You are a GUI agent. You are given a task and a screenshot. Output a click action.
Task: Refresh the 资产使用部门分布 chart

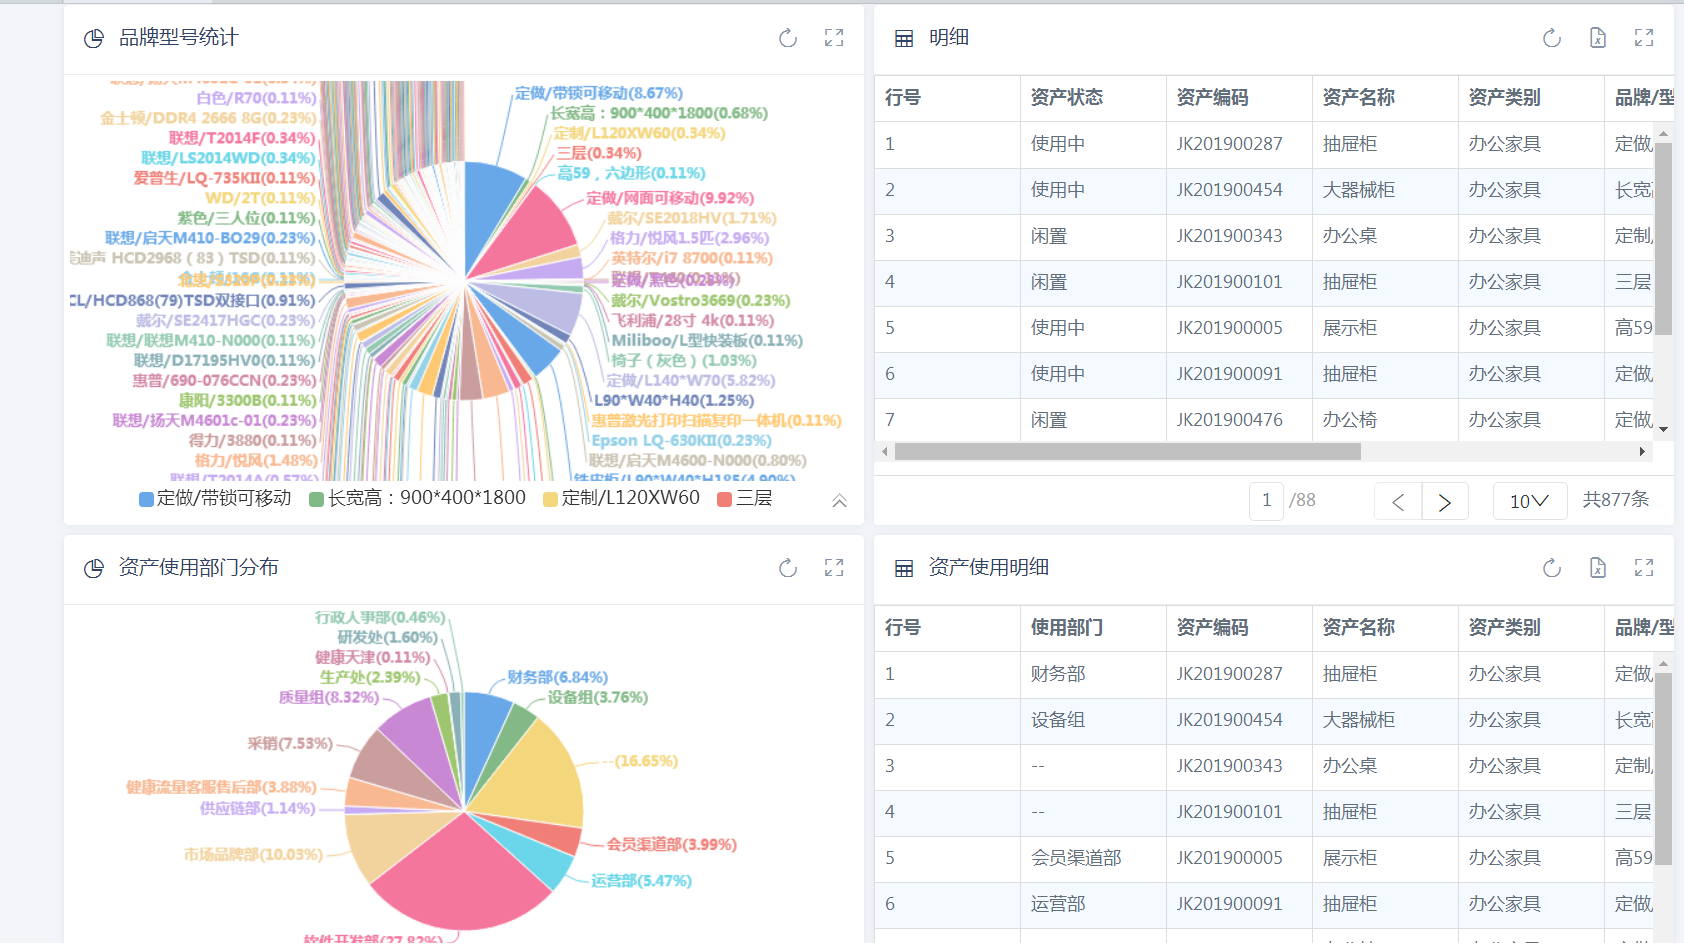tap(788, 568)
